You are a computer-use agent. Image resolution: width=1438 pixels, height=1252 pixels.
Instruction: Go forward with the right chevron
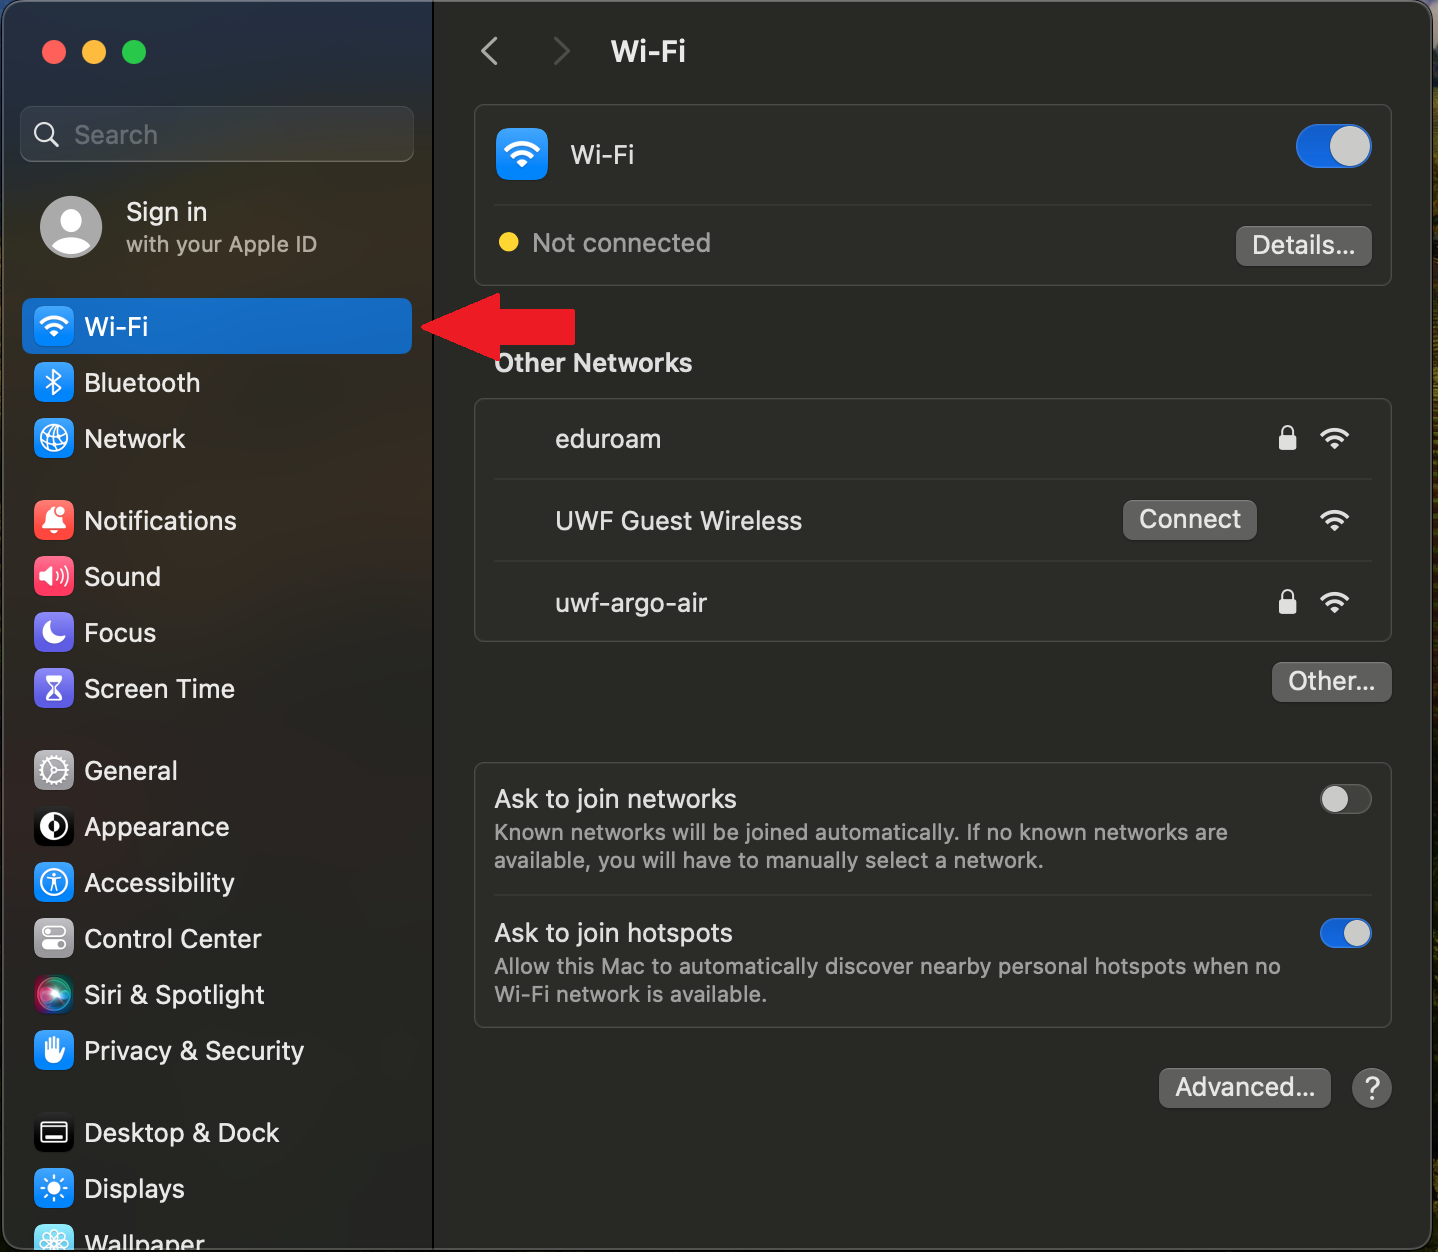click(561, 51)
